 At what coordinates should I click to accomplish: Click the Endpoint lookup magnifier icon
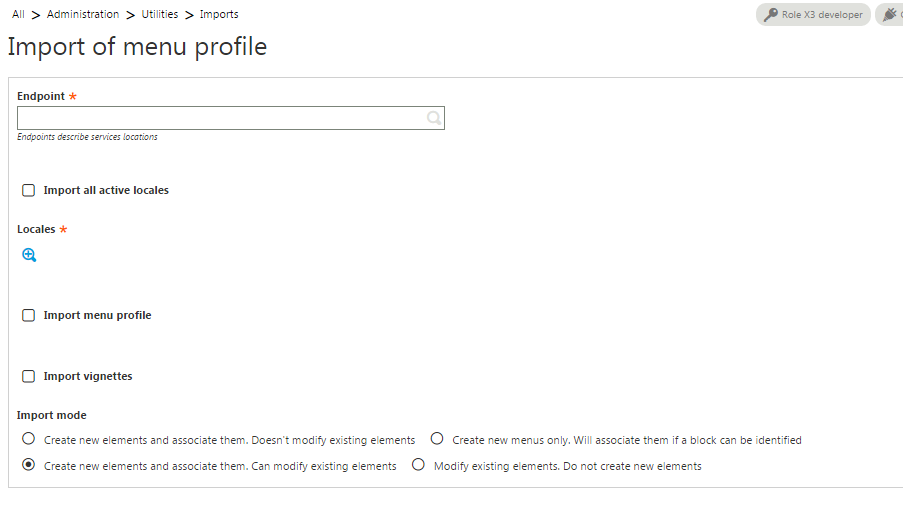[434, 118]
